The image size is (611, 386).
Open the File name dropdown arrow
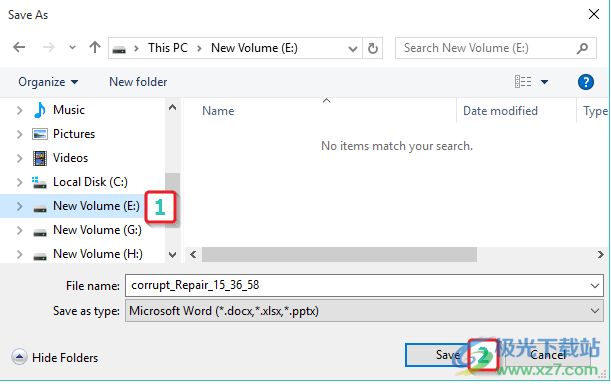tap(595, 286)
